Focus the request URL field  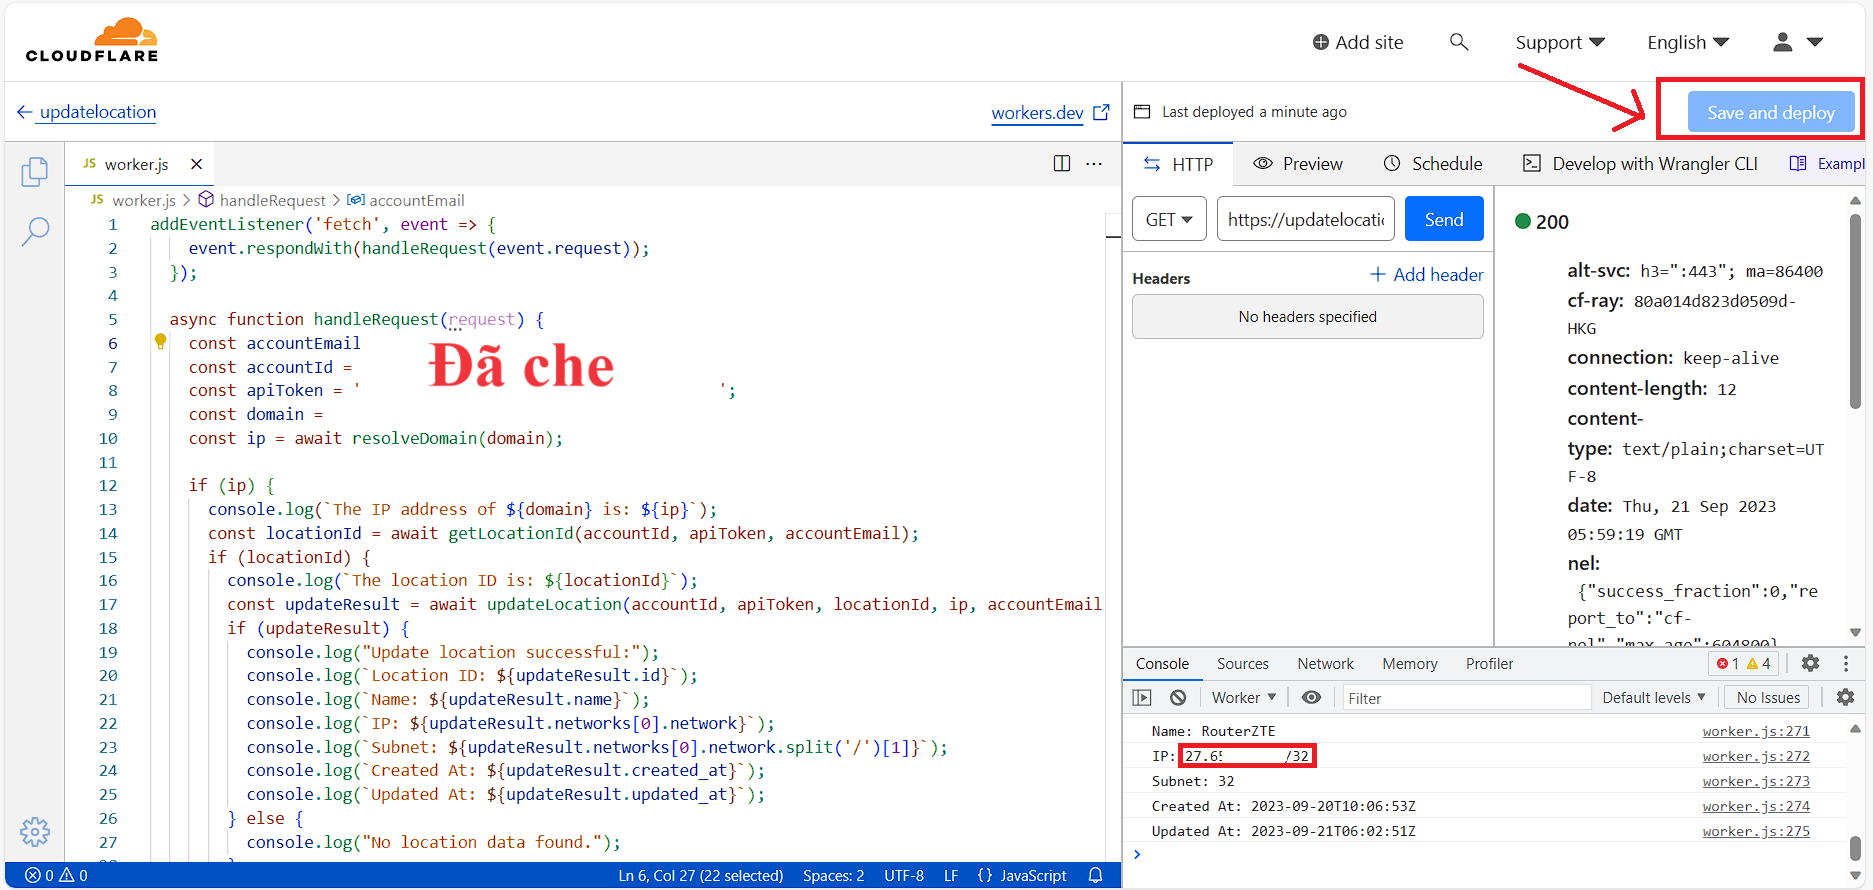pyautogui.click(x=1306, y=219)
